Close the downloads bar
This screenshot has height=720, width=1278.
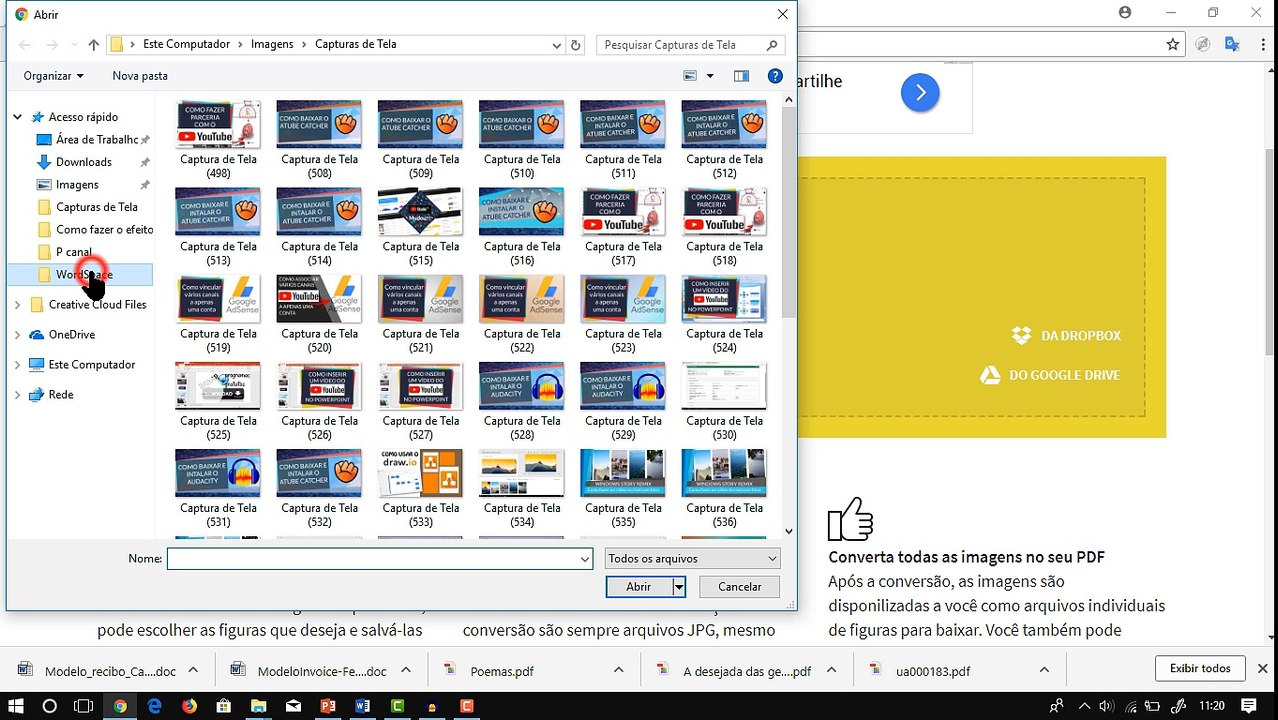(1262, 669)
